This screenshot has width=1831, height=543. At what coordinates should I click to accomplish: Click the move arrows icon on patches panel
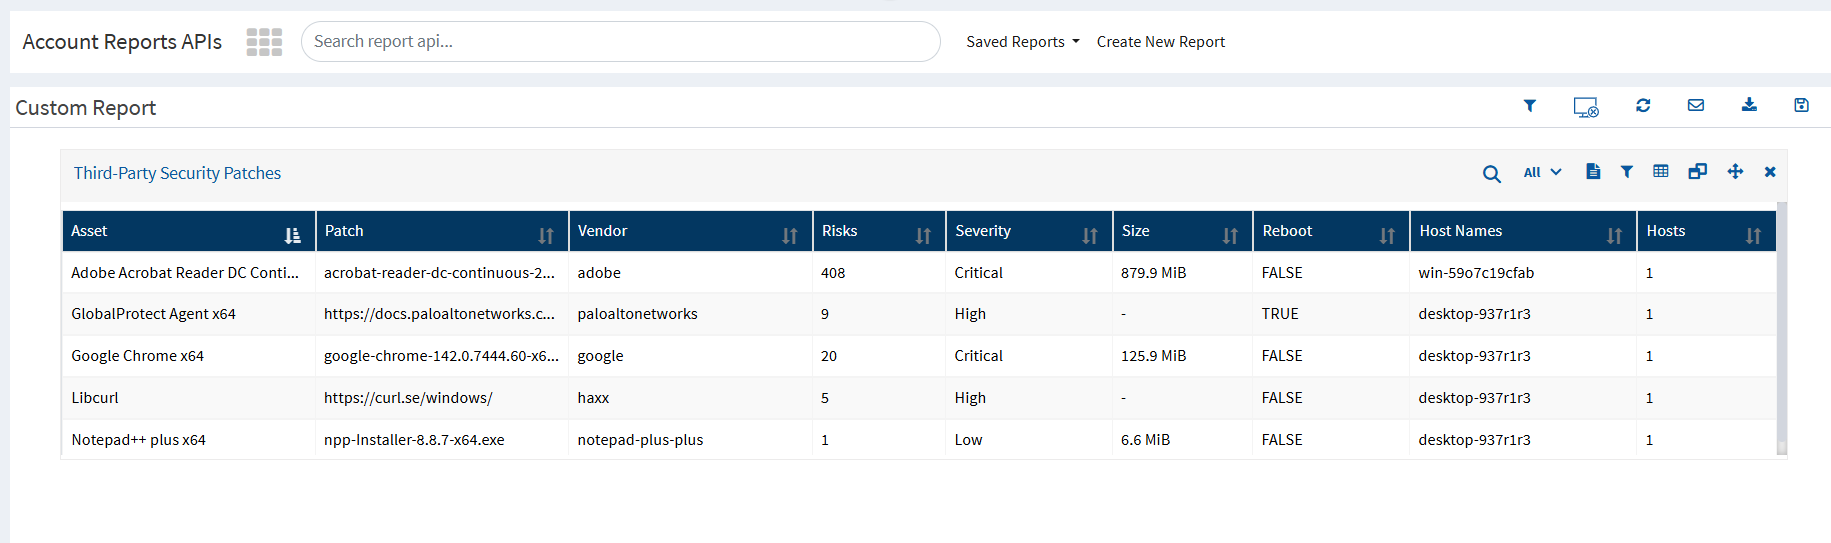pos(1735,172)
